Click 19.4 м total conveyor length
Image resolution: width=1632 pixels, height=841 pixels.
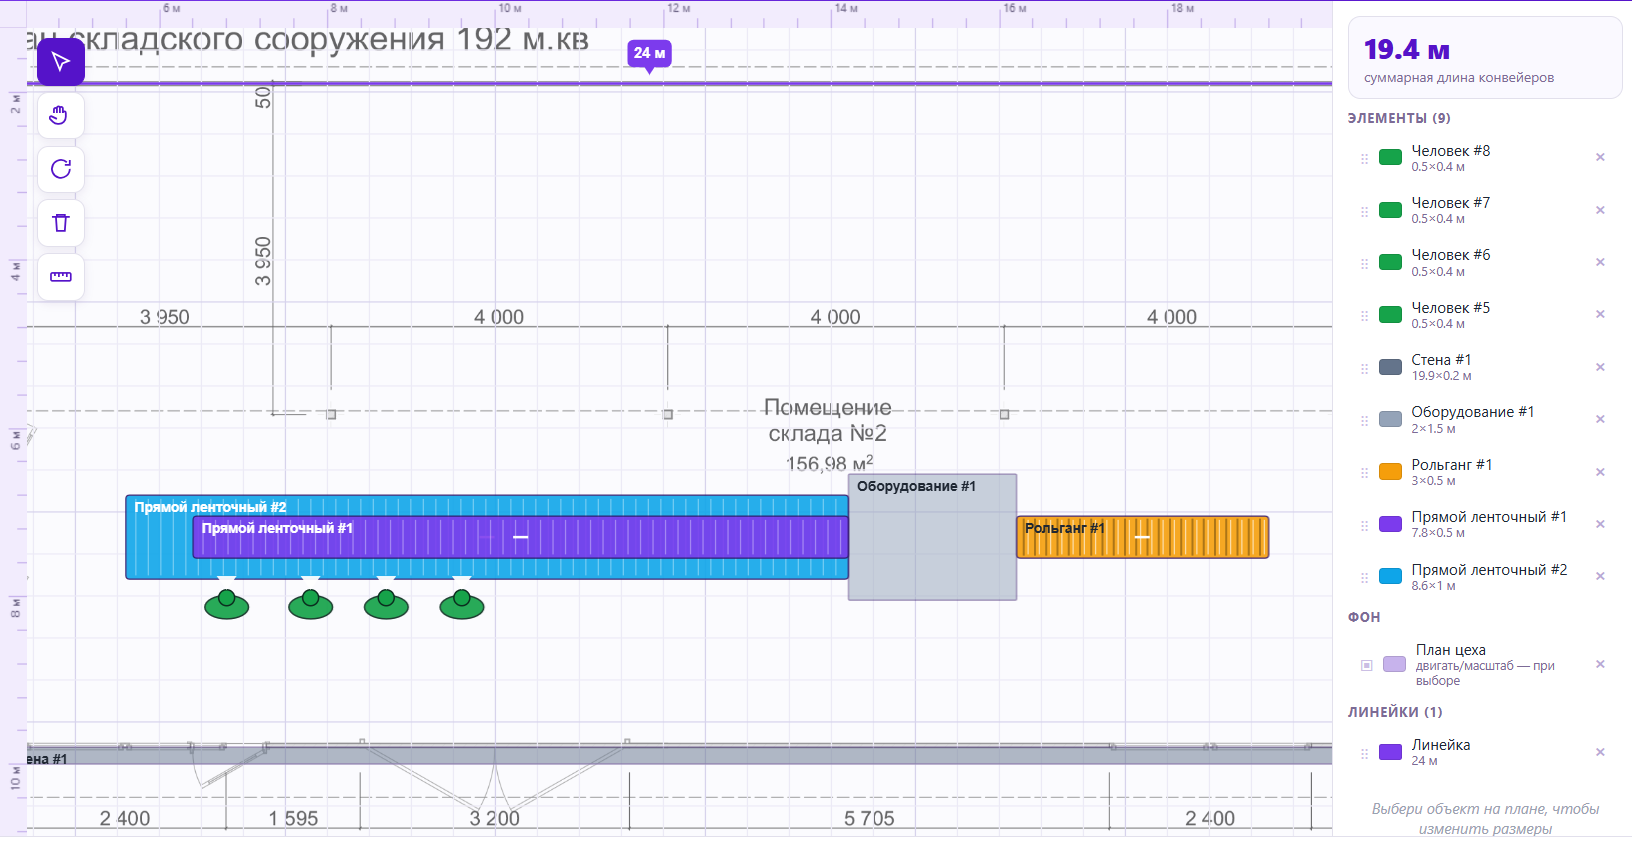tap(1407, 49)
